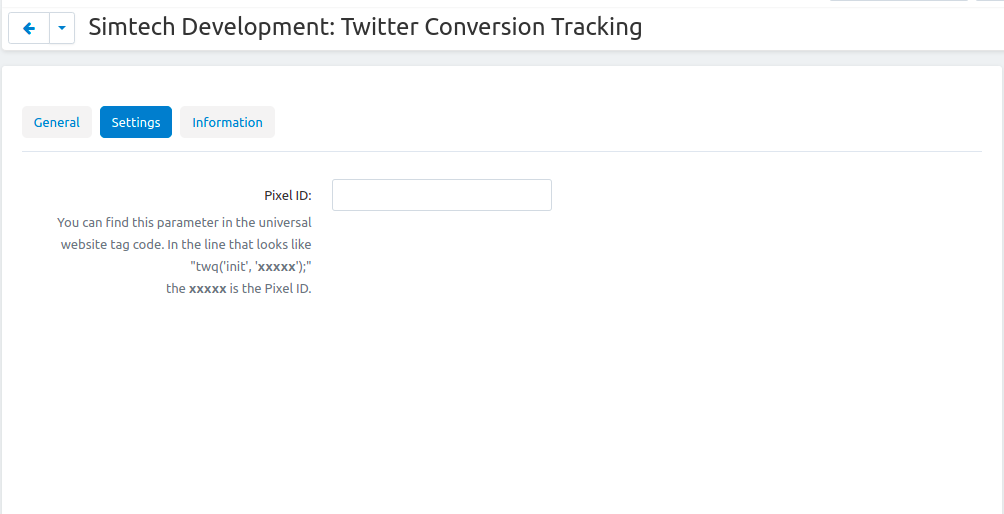Open the Information tab
The width and height of the screenshot is (1004, 514).
tap(227, 122)
